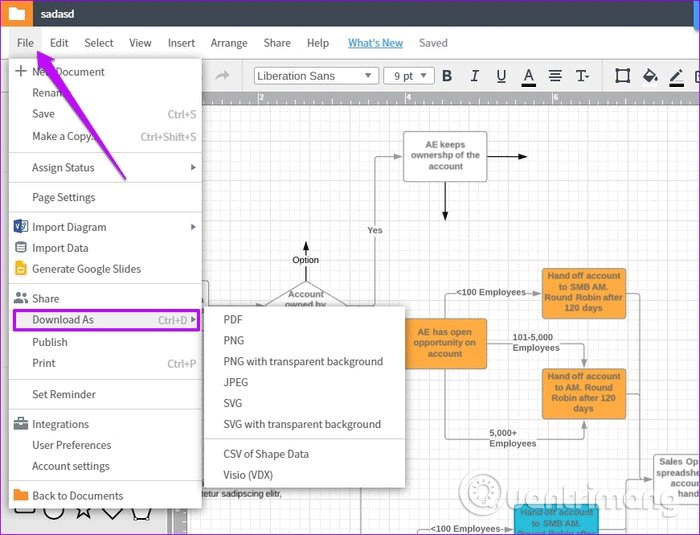700x535 pixels.
Task: Open the Select menu
Action: 99,43
